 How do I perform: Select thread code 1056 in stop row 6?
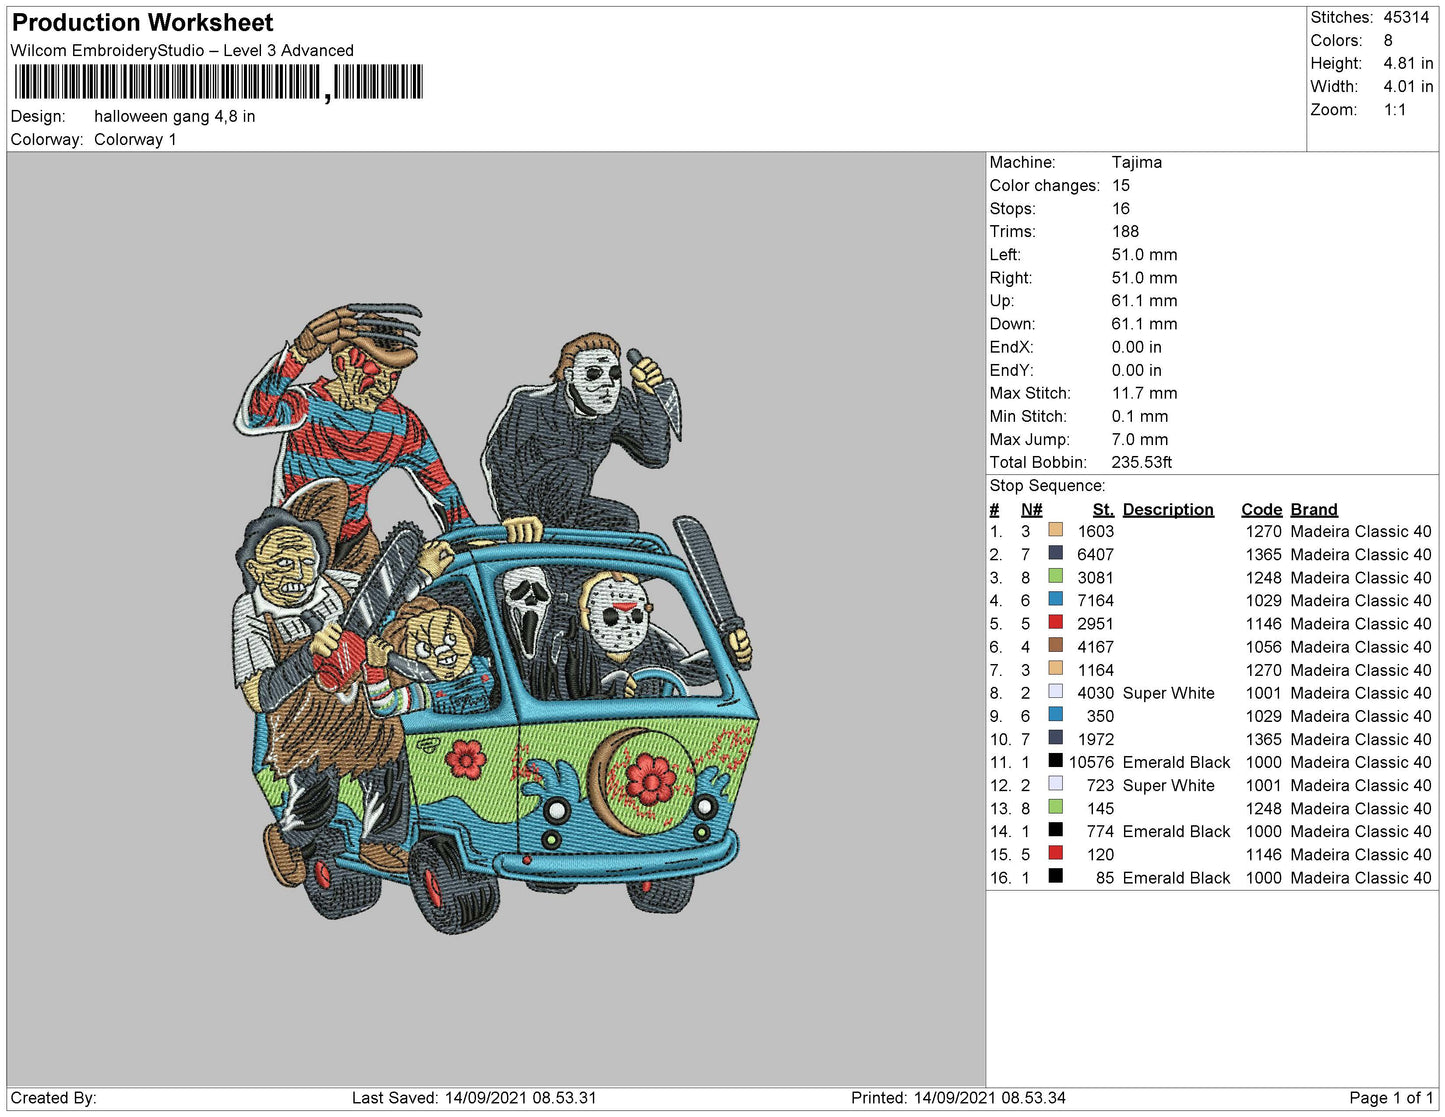1264,647
